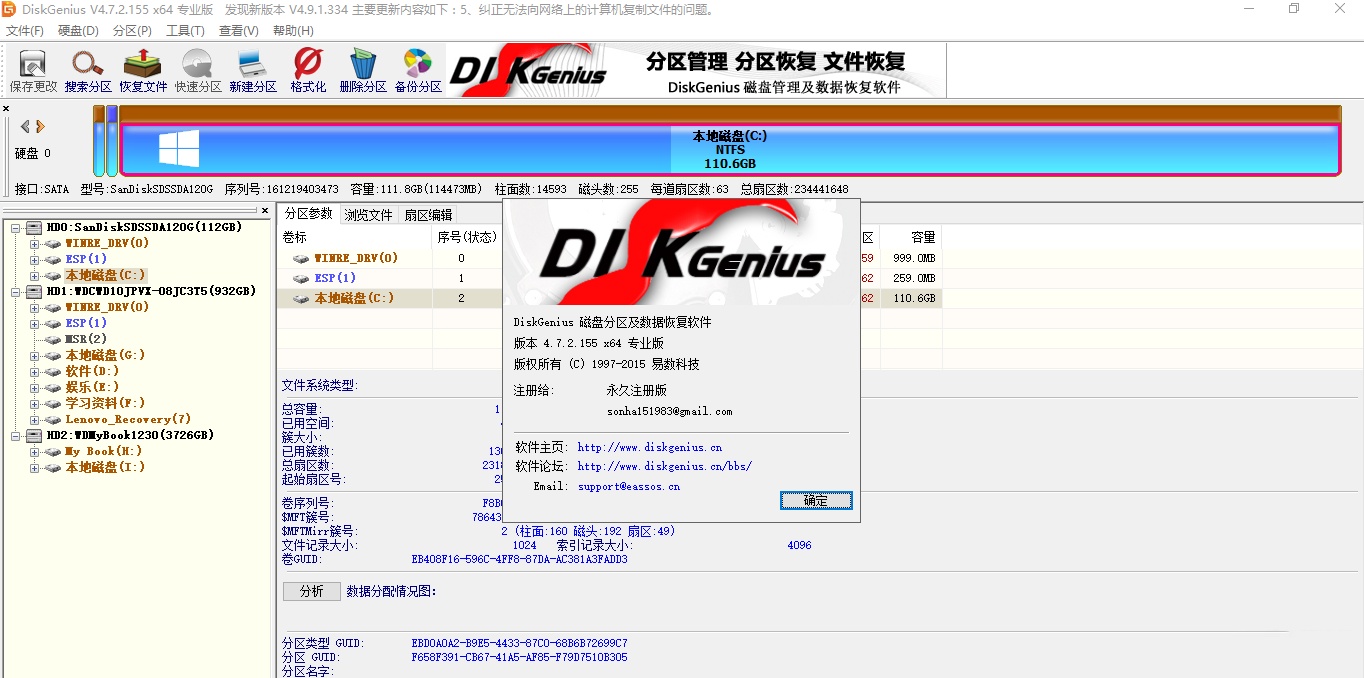This screenshot has width=1364, height=678.
Task: Open the 帮助(H) menu
Action: 292,31
